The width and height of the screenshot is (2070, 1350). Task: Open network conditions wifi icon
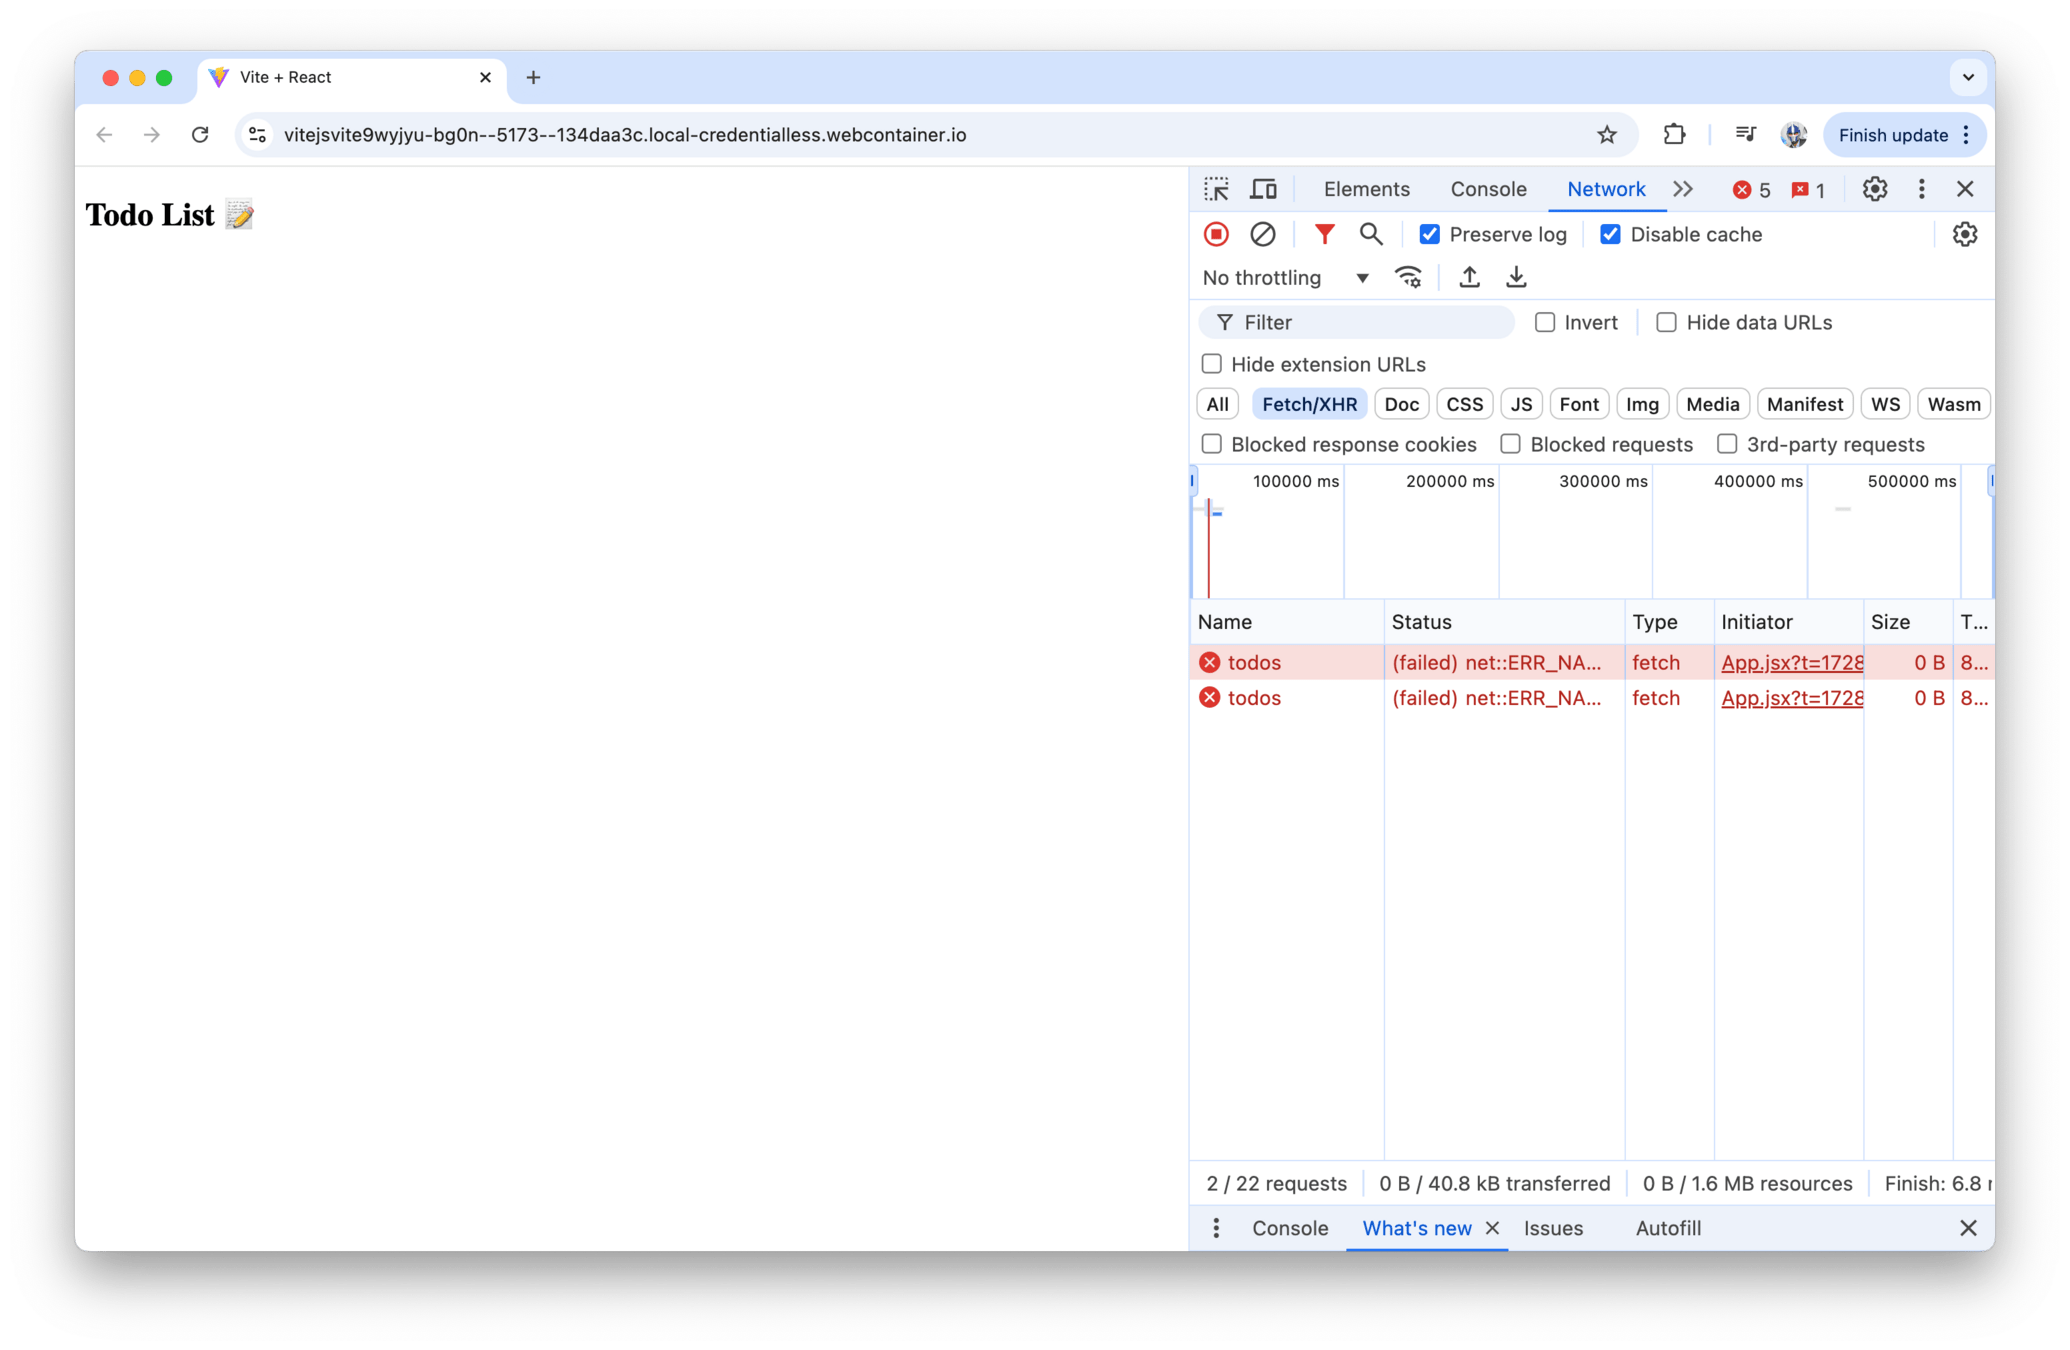coord(1408,277)
